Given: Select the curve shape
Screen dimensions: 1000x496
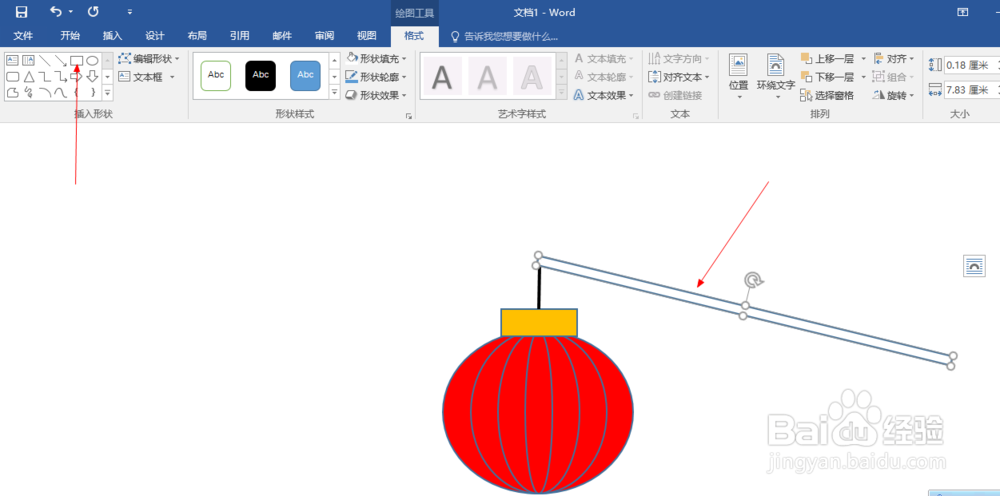Looking at the screenshot, I should (x=61, y=92).
